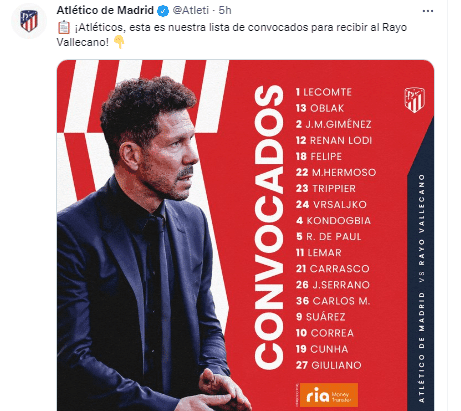Image resolution: width=461 pixels, height=411 pixels.
Task: Click the vertical CONVOCADOS heading in the image
Action: pos(268,227)
